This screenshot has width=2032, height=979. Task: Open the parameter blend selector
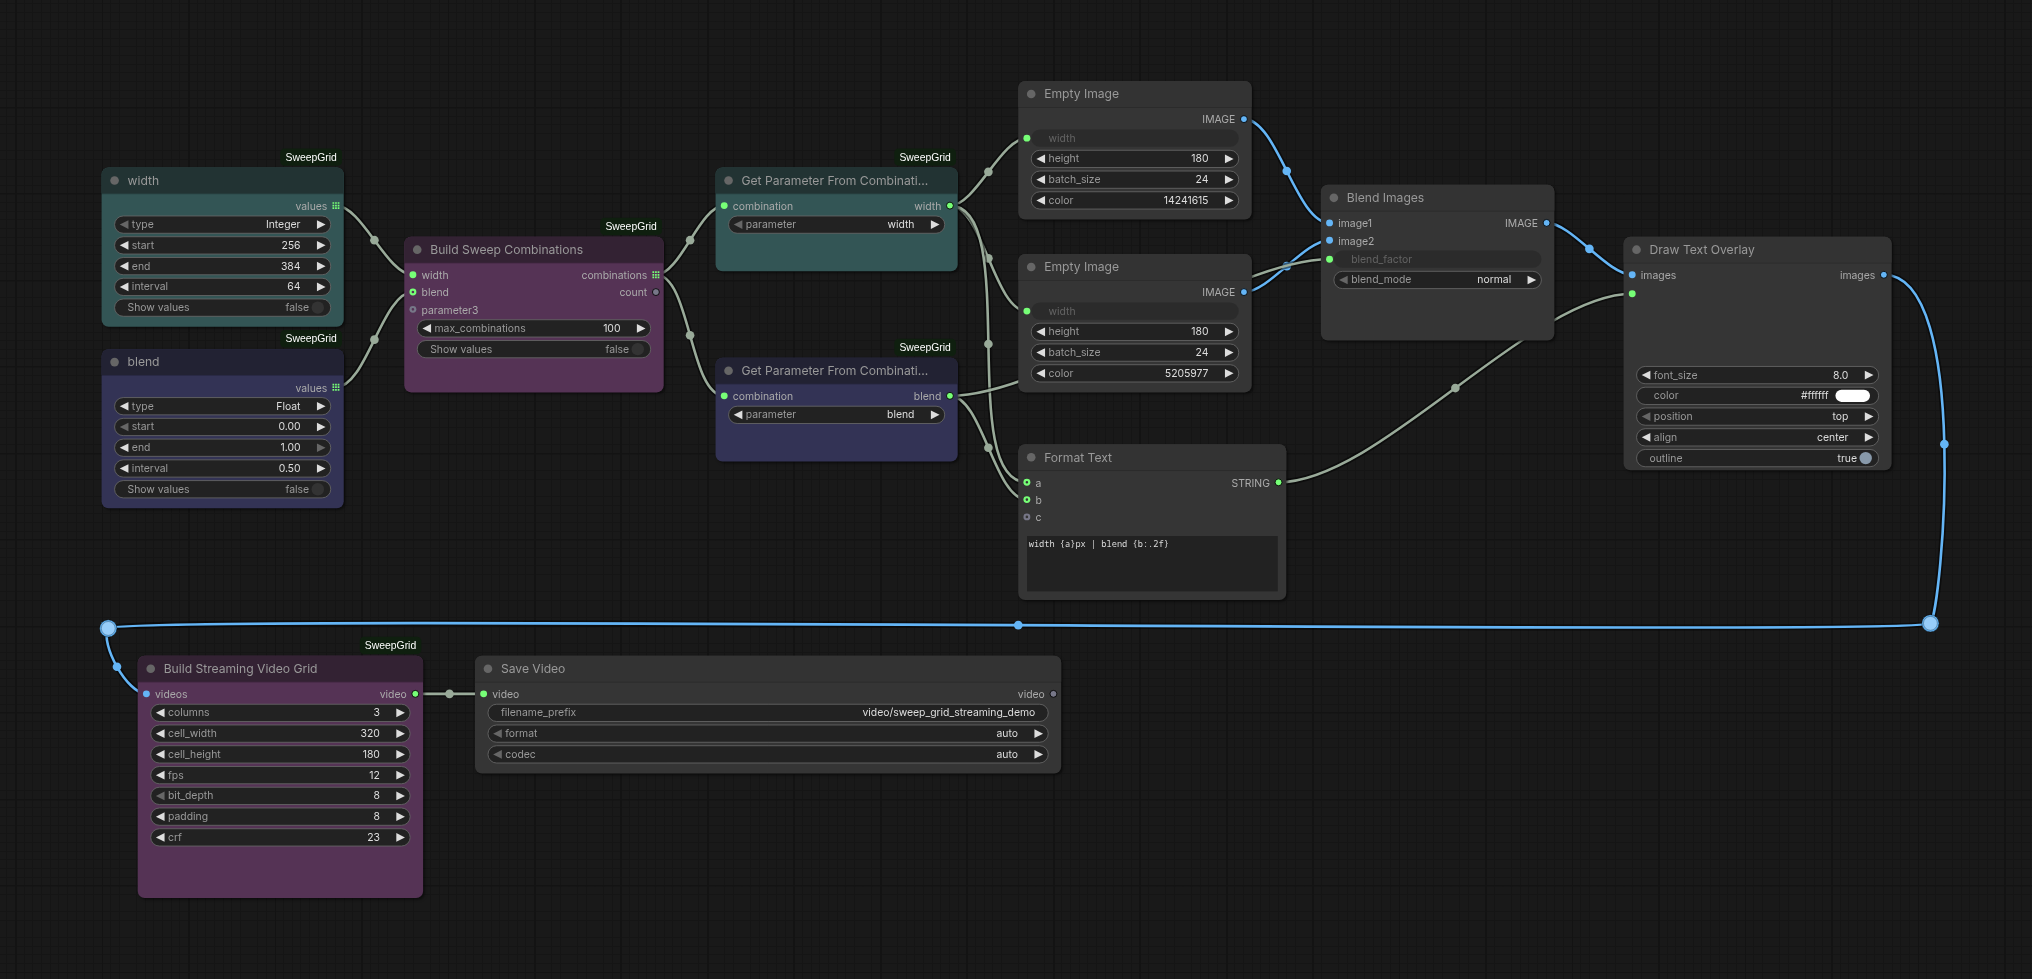837,415
